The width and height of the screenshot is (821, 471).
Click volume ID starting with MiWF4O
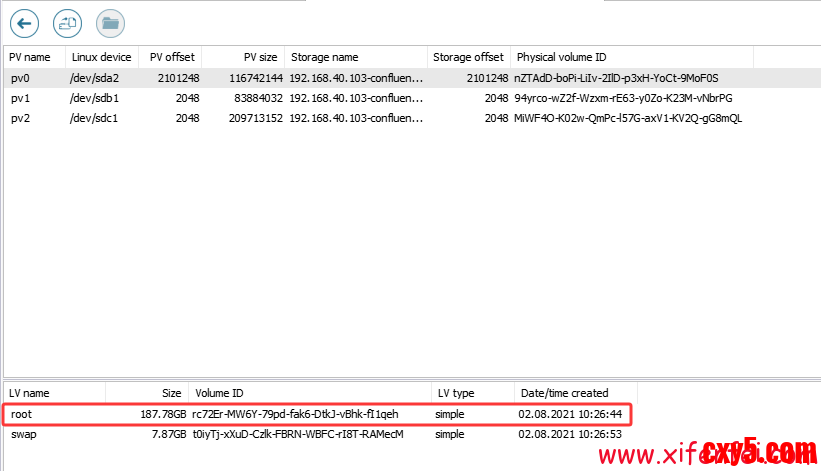[x=628, y=118]
